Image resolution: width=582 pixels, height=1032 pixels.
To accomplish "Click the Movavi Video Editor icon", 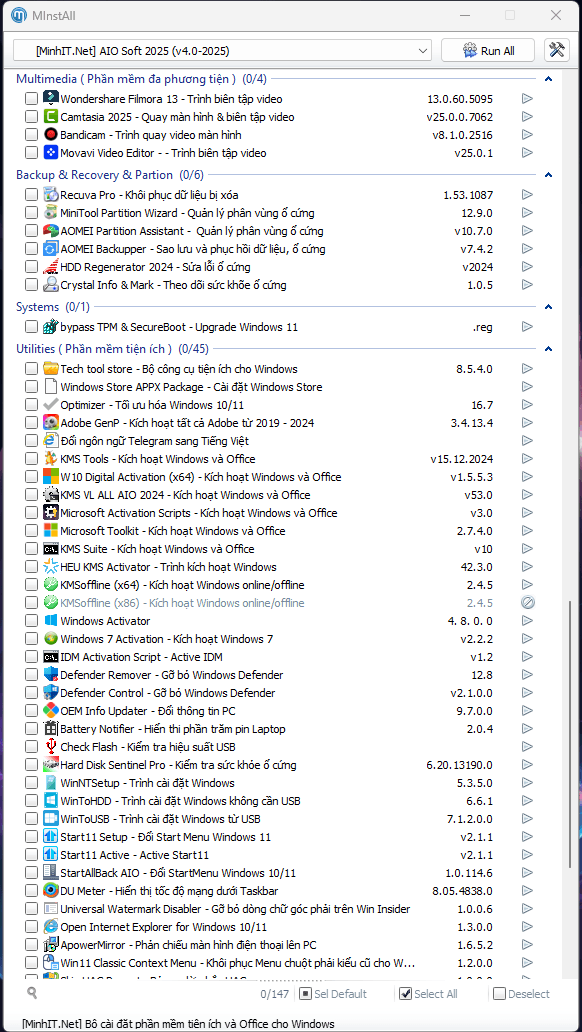I will coord(51,153).
